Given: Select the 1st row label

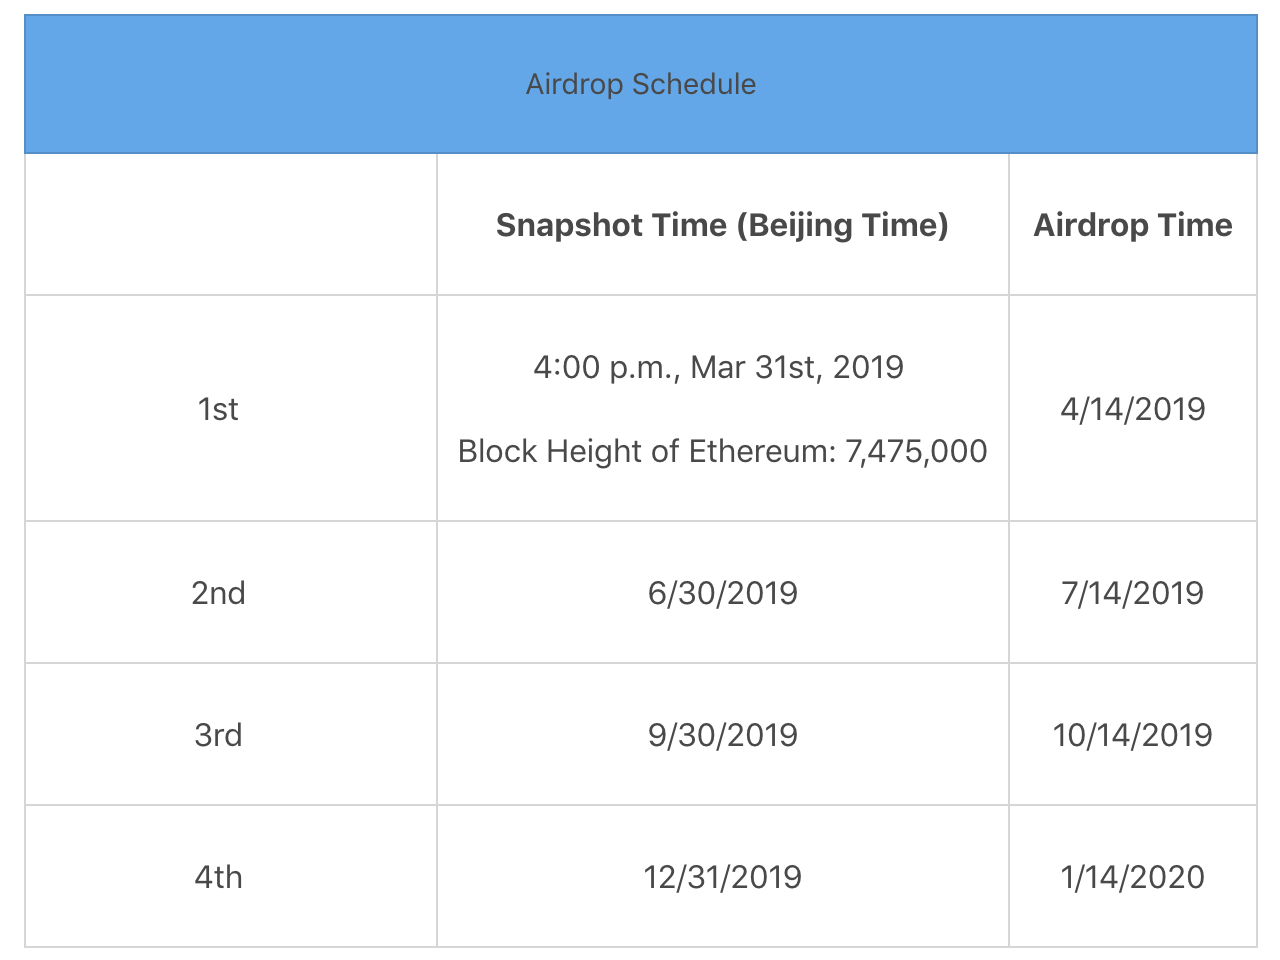Looking at the screenshot, I should 218,409.
